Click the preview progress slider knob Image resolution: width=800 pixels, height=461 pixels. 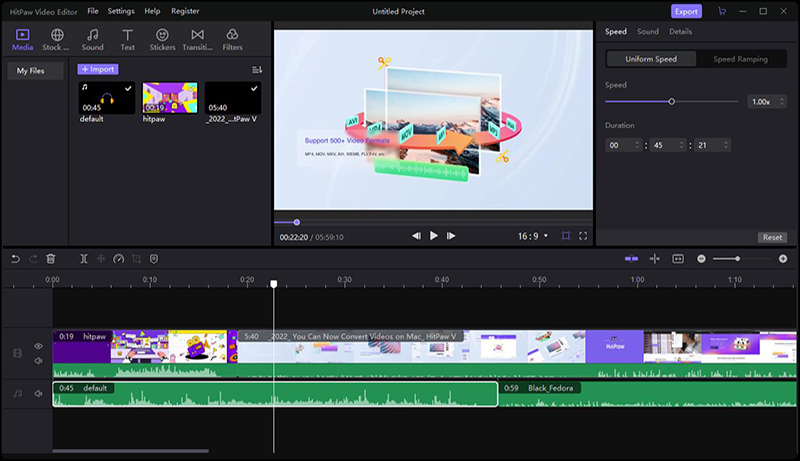point(296,222)
